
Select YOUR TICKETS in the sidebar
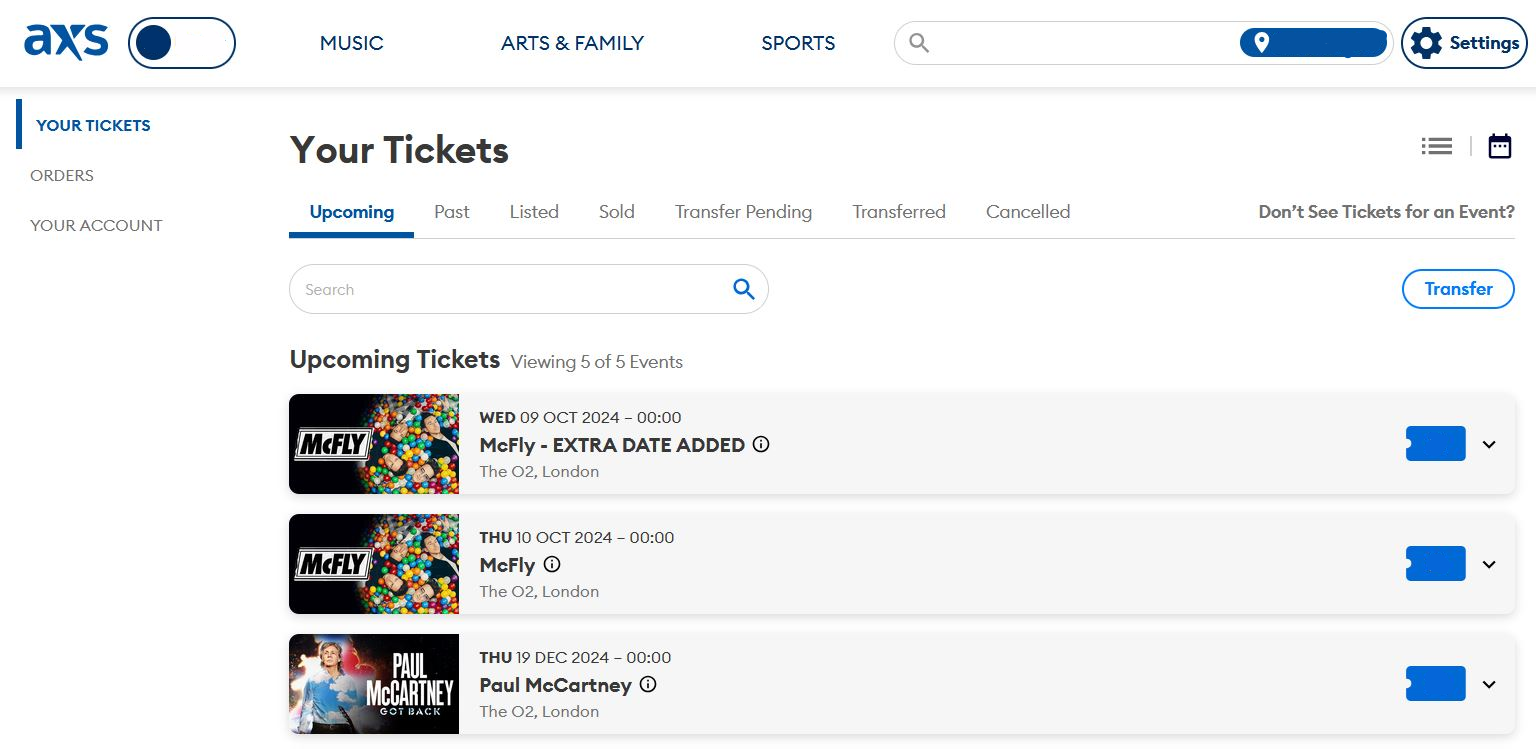click(x=93, y=125)
